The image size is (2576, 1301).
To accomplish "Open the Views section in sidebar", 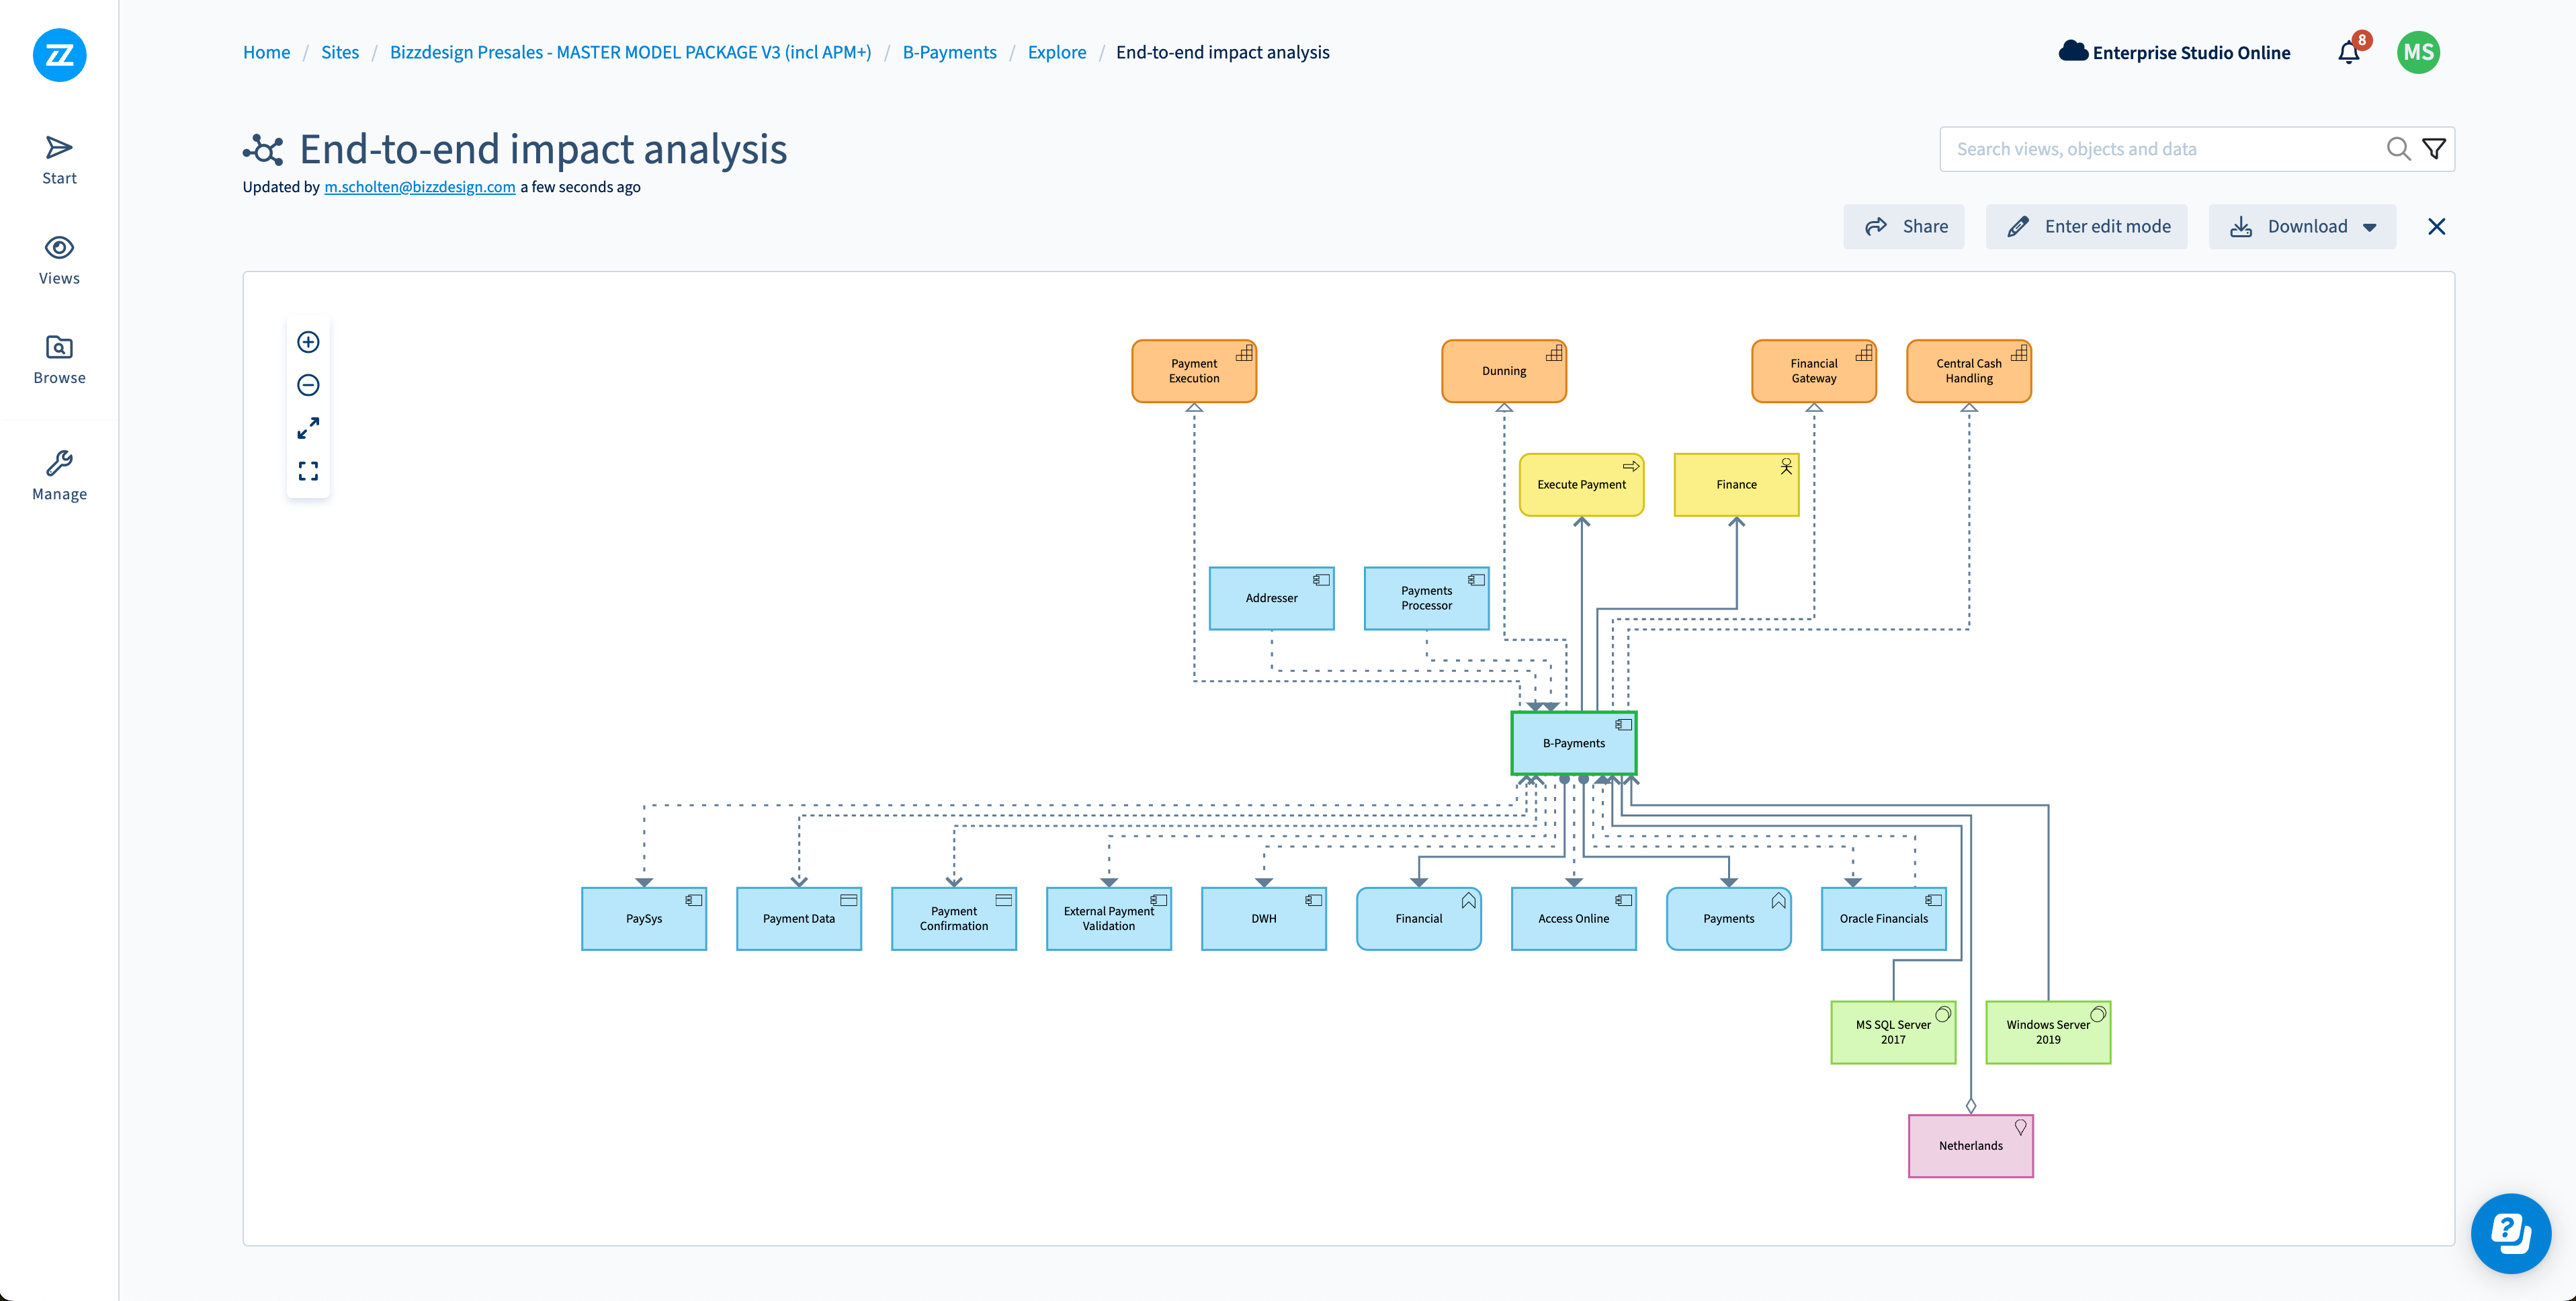I will pyautogui.click(x=59, y=260).
